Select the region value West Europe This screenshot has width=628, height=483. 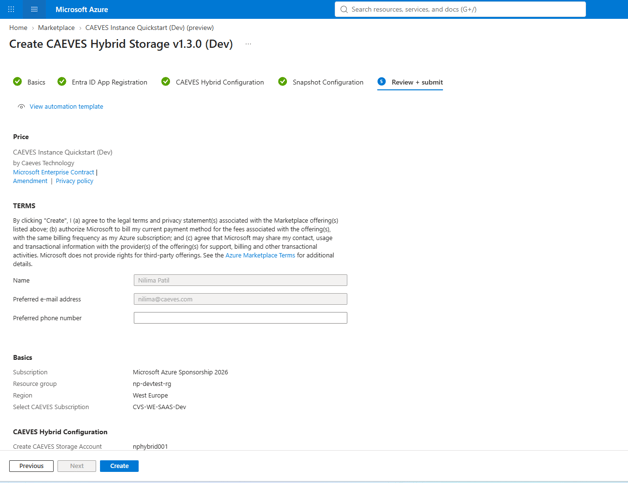(x=150, y=395)
